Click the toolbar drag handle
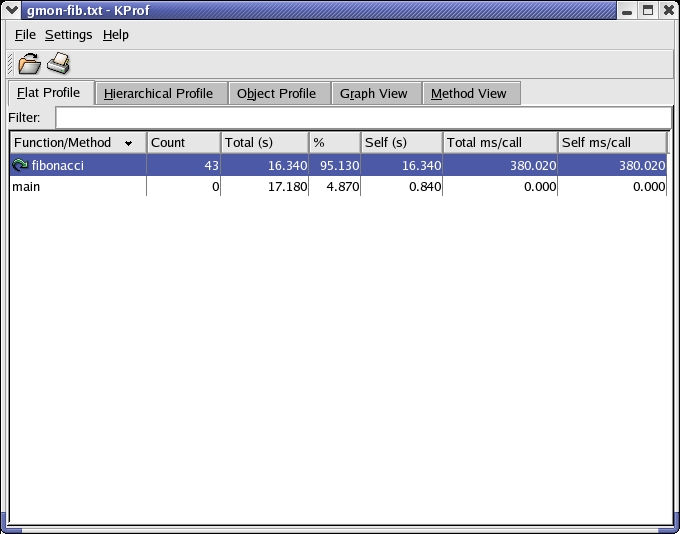680x534 pixels. point(11,65)
